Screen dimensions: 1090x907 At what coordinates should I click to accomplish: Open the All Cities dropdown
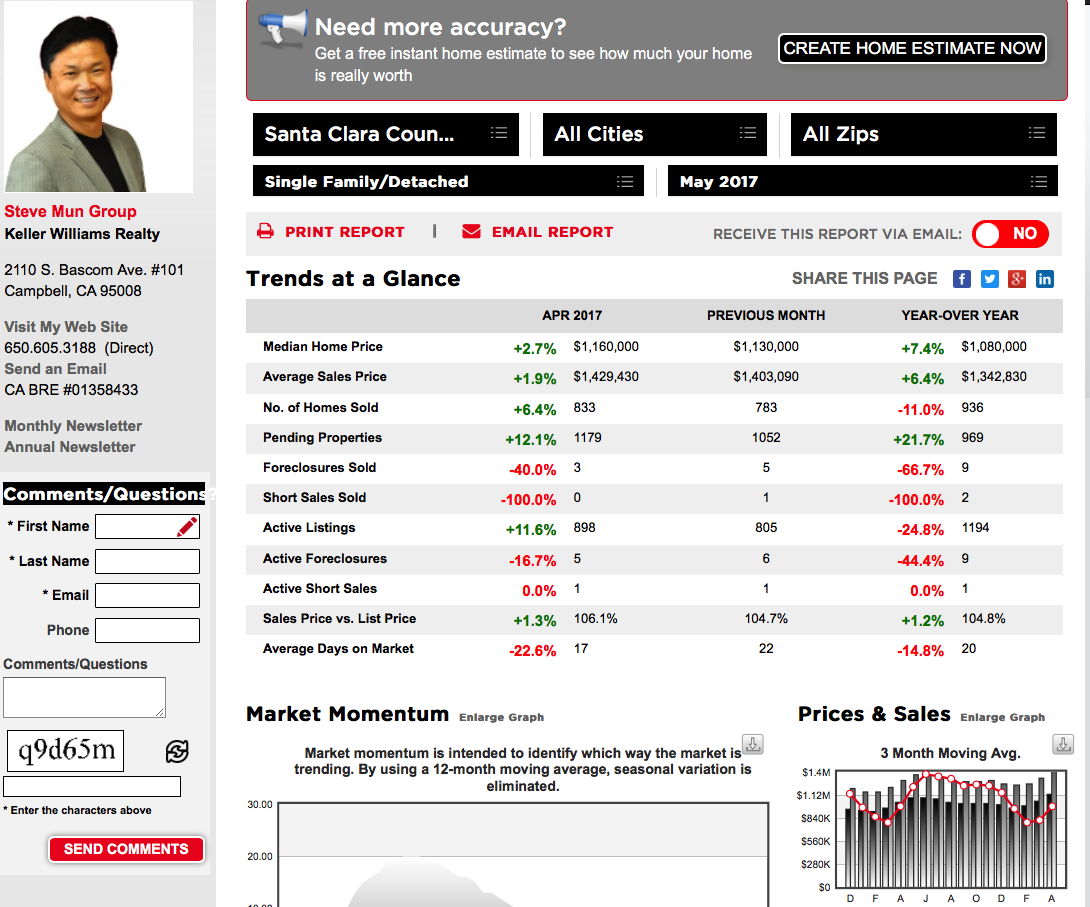(x=654, y=134)
